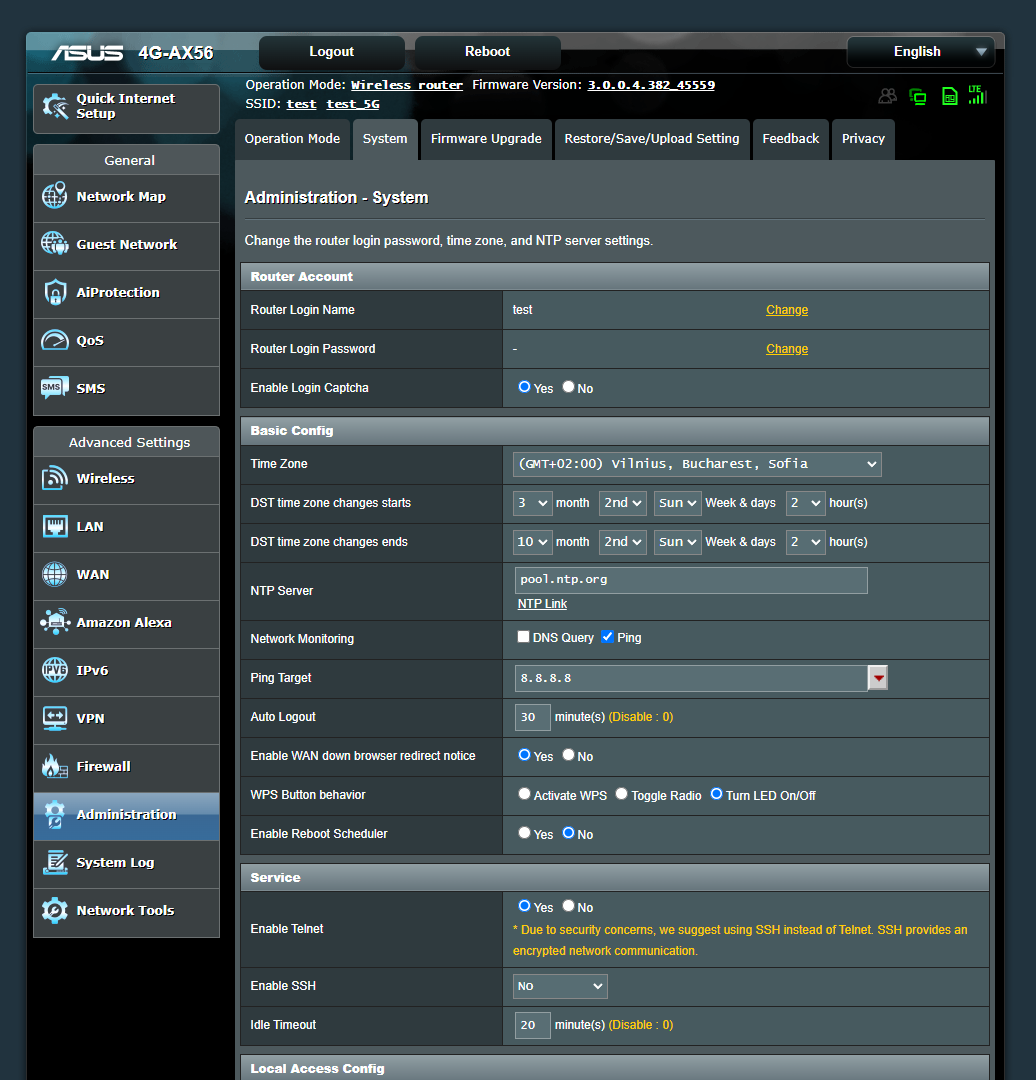Open DST ends day dropdown
This screenshot has height=1080, width=1036.
pos(678,542)
